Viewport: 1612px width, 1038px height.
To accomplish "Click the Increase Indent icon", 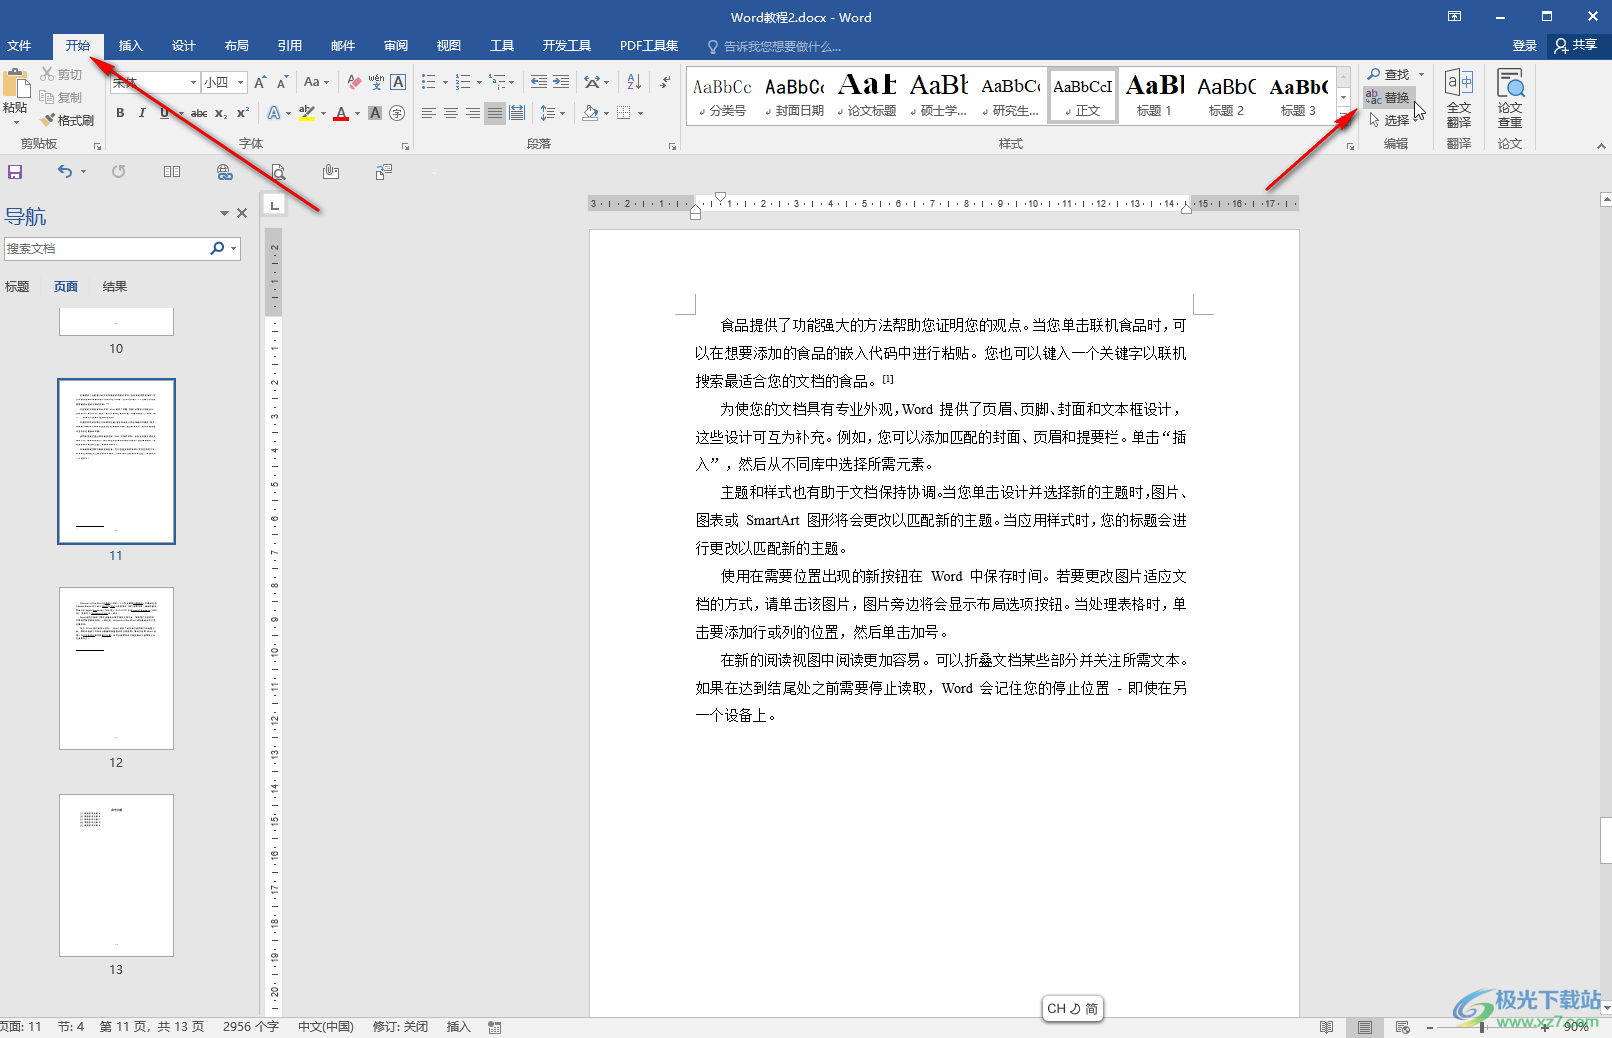I will [x=561, y=82].
